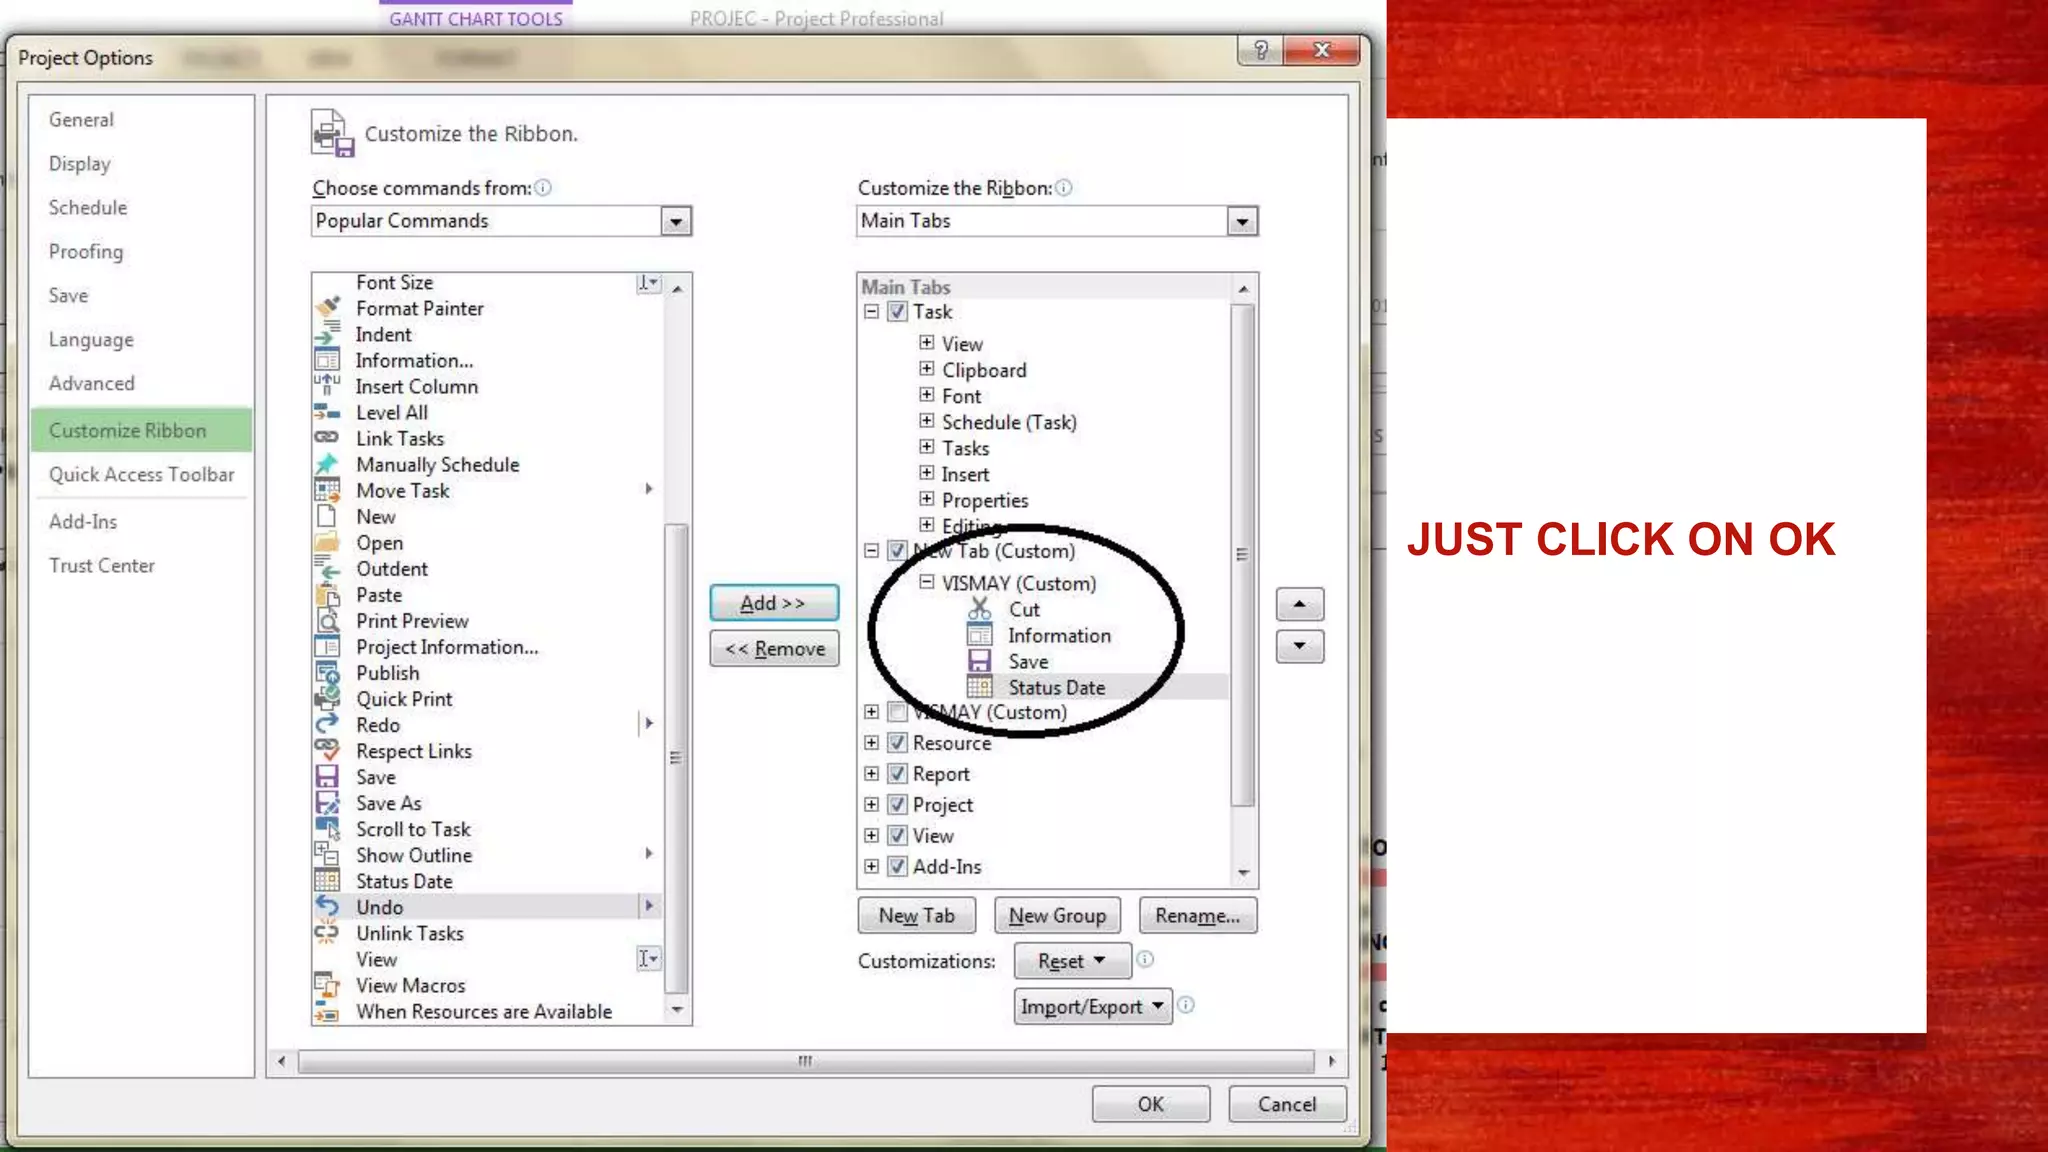Click the Cut scissors icon under VISMAY
This screenshot has height=1152, width=2048.
tap(979, 609)
